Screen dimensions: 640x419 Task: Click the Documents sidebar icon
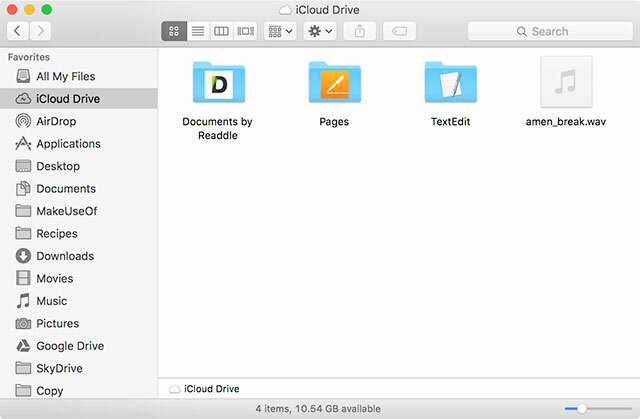(23, 188)
